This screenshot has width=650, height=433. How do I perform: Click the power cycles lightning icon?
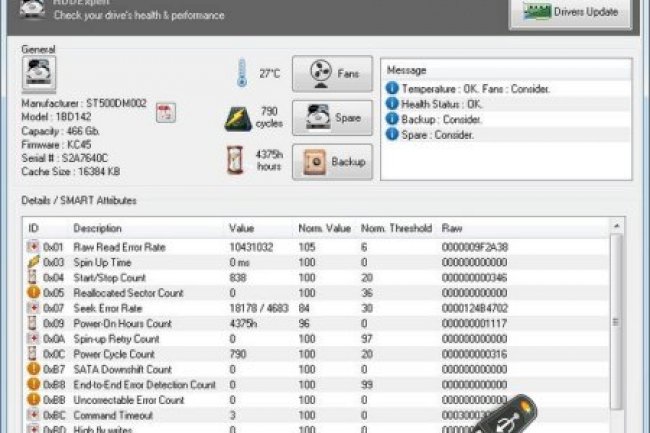click(x=238, y=118)
